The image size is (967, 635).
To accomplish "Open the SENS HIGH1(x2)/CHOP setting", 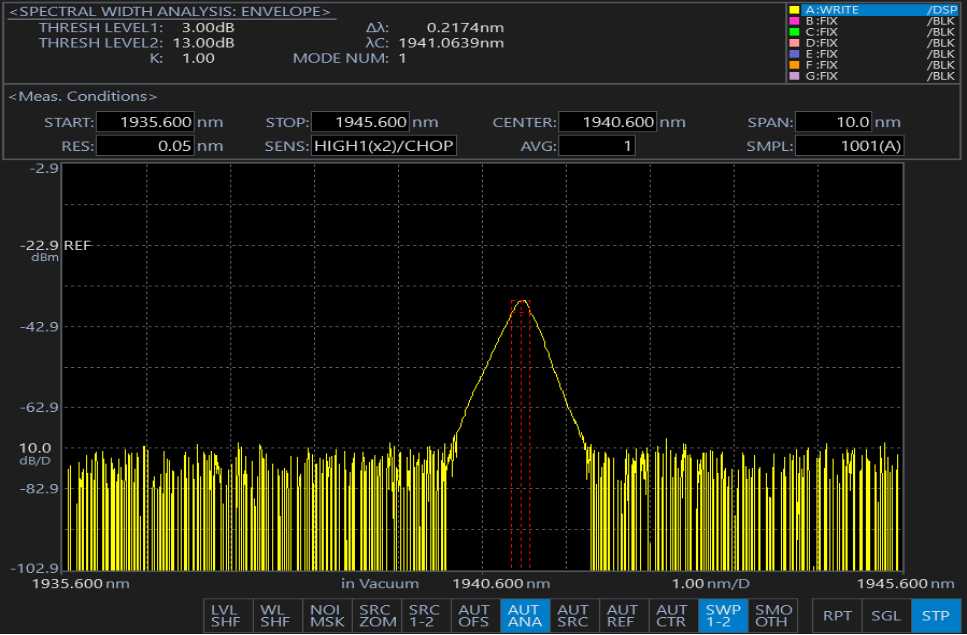I will point(384,146).
